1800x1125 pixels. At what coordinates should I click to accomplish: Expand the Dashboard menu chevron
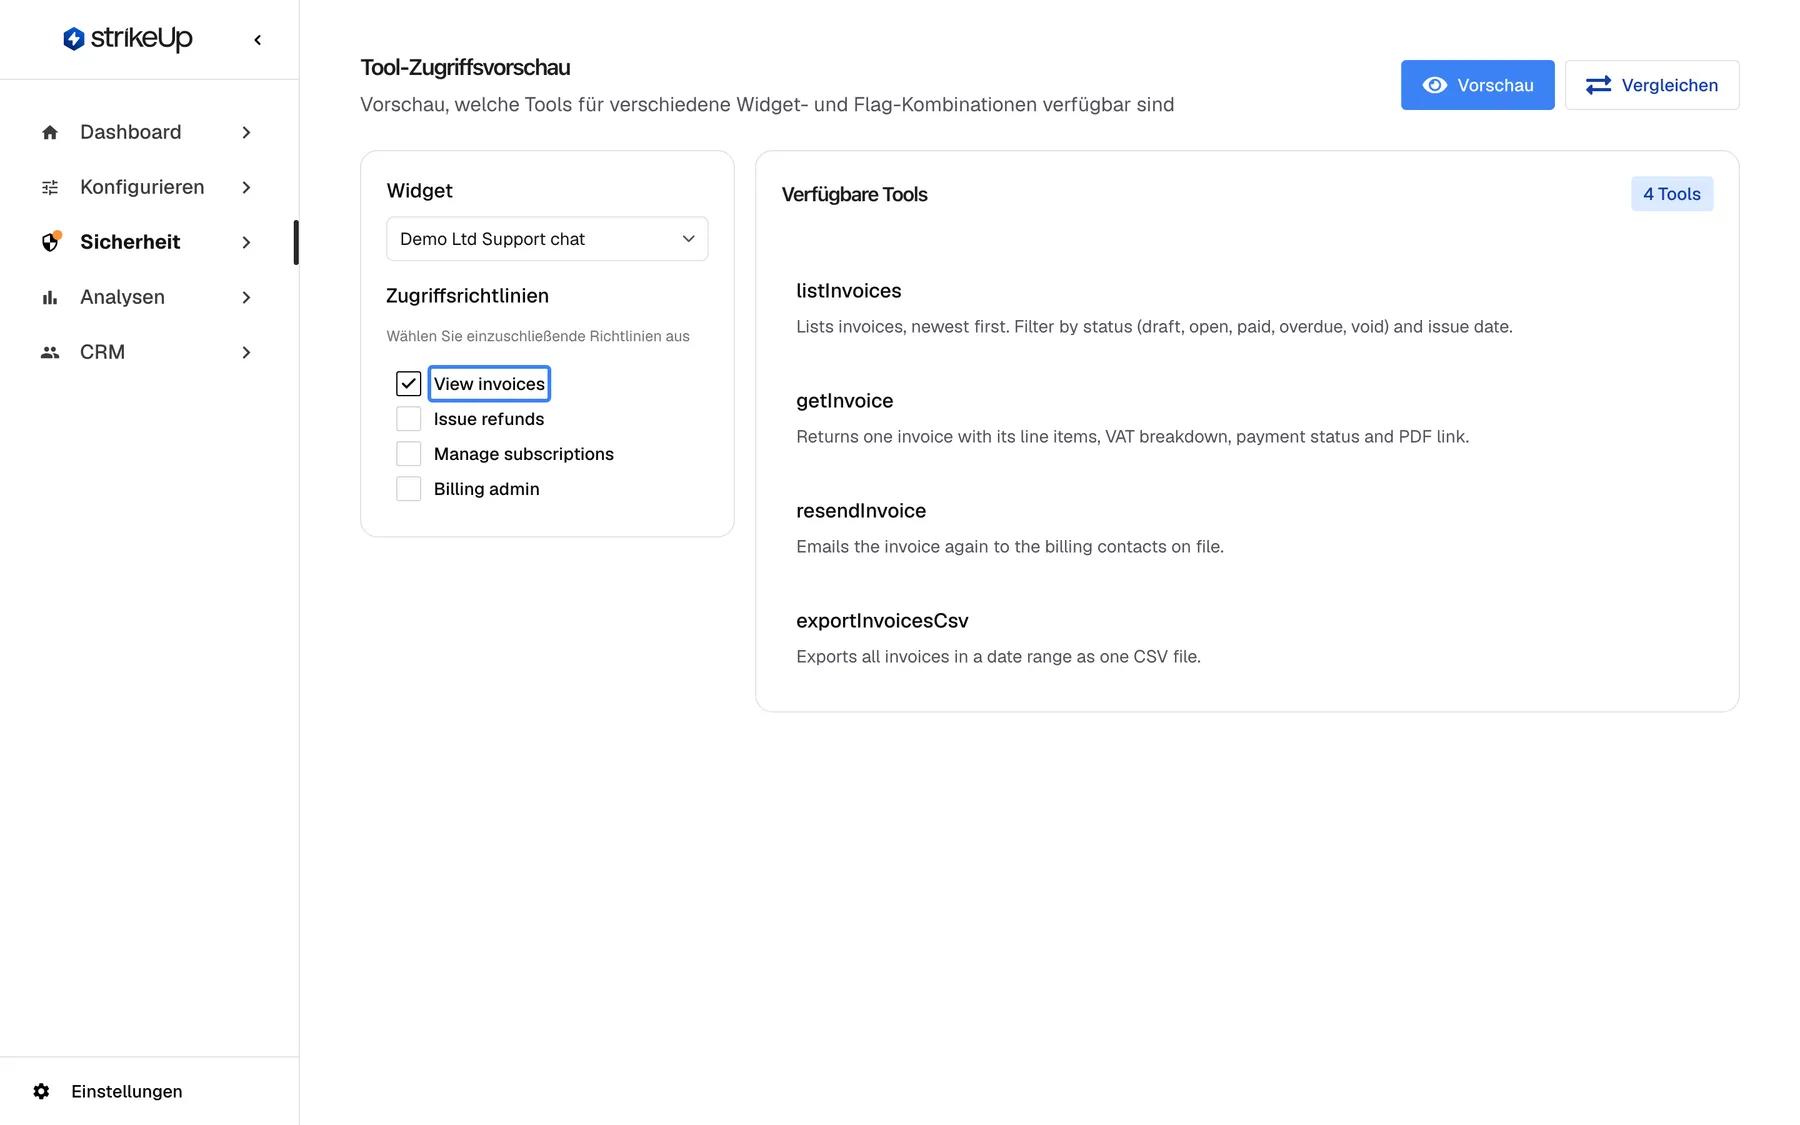click(x=246, y=132)
